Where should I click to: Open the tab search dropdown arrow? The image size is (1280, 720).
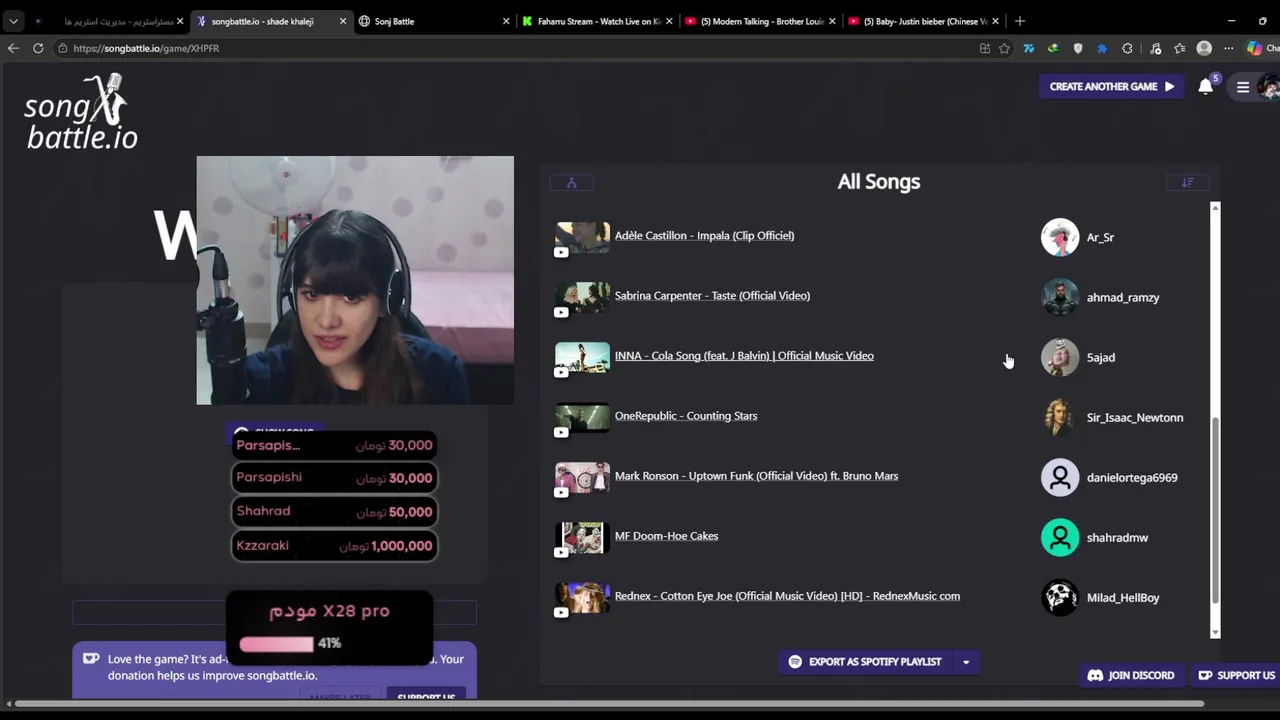pos(13,21)
